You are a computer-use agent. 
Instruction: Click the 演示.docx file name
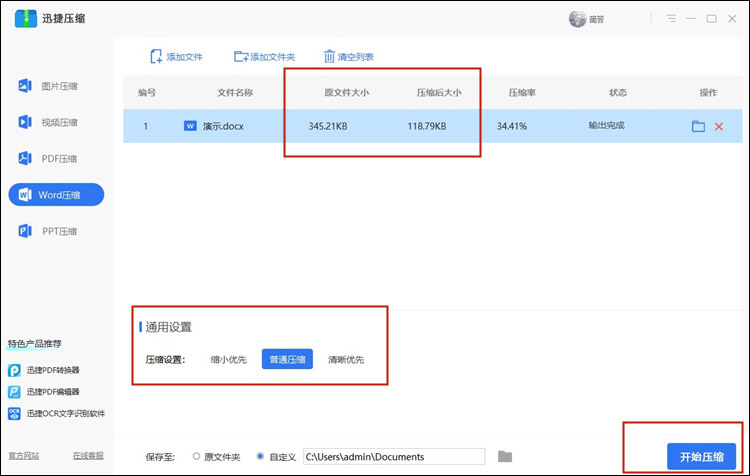[223, 126]
